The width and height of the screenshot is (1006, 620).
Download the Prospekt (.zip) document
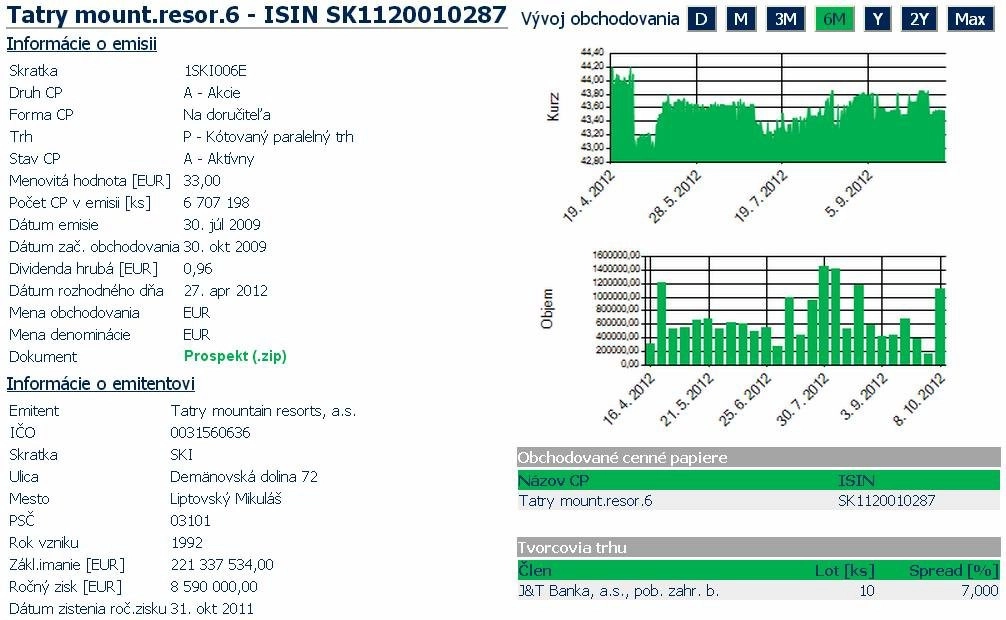(x=235, y=356)
